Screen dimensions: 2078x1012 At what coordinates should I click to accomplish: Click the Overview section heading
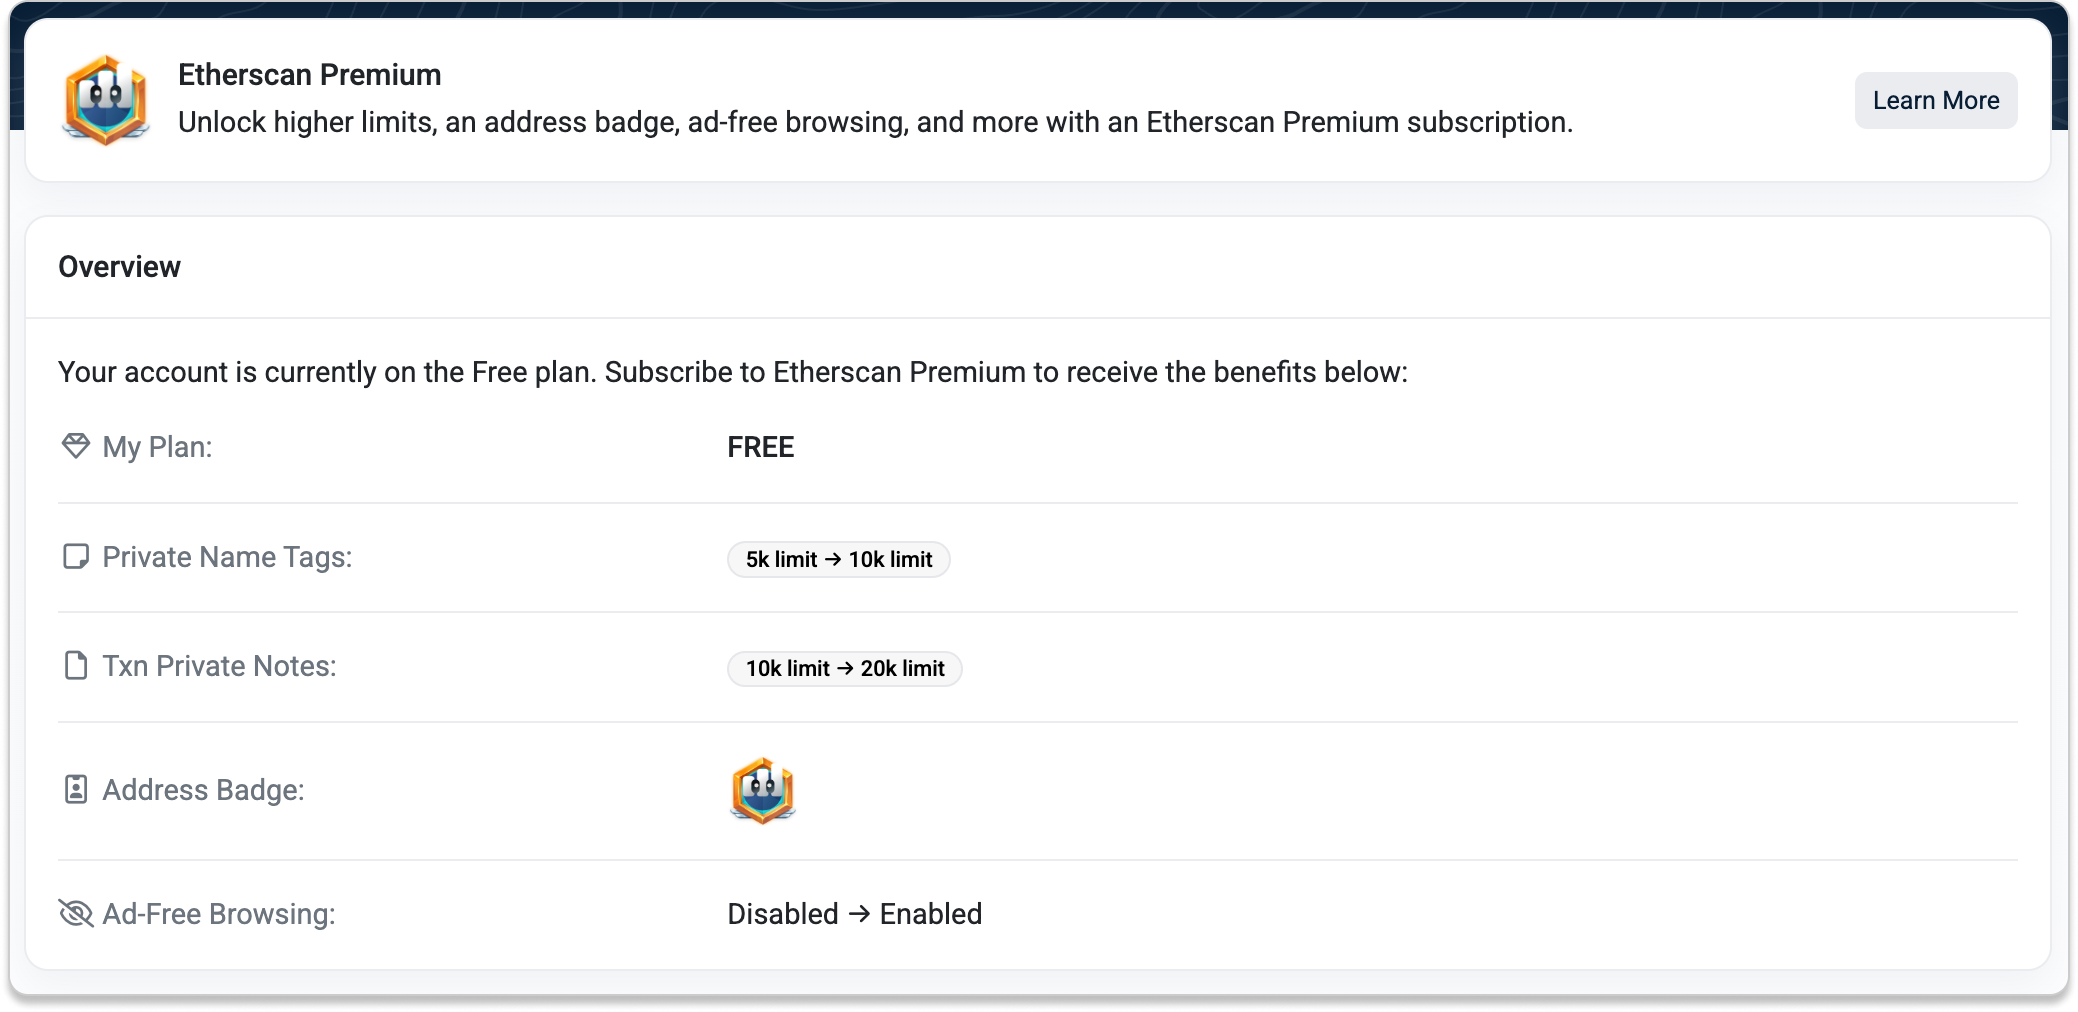click(x=119, y=267)
